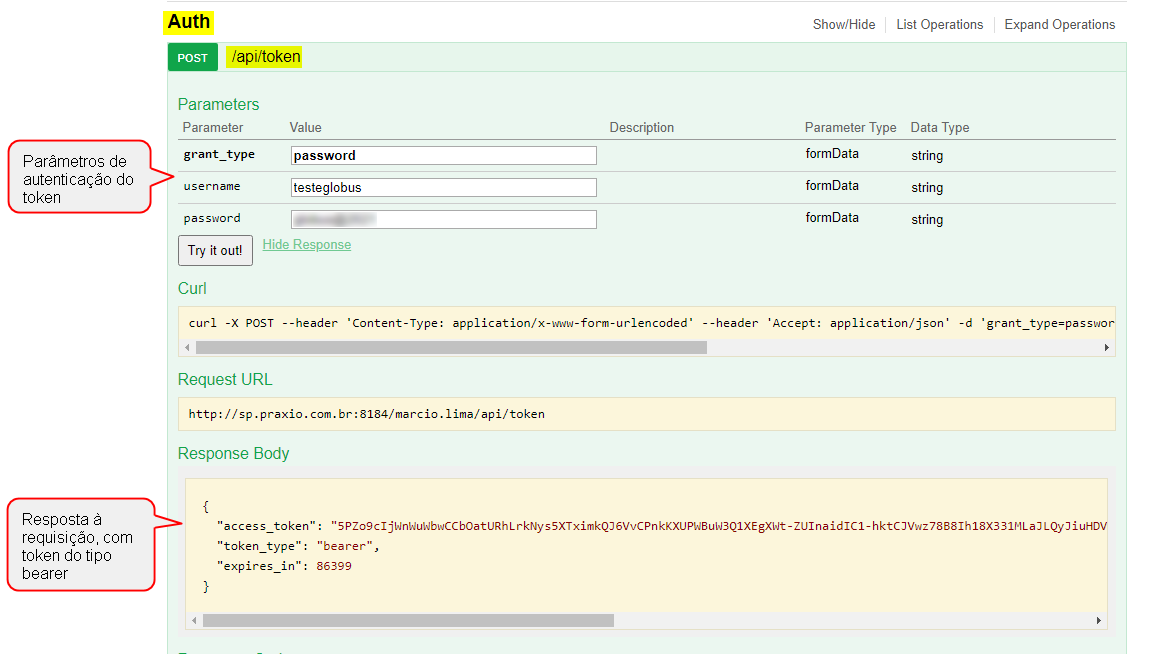Click the grant_type parameter name
The width and height of the screenshot is (1149, 654).
(x=219, y=155)
